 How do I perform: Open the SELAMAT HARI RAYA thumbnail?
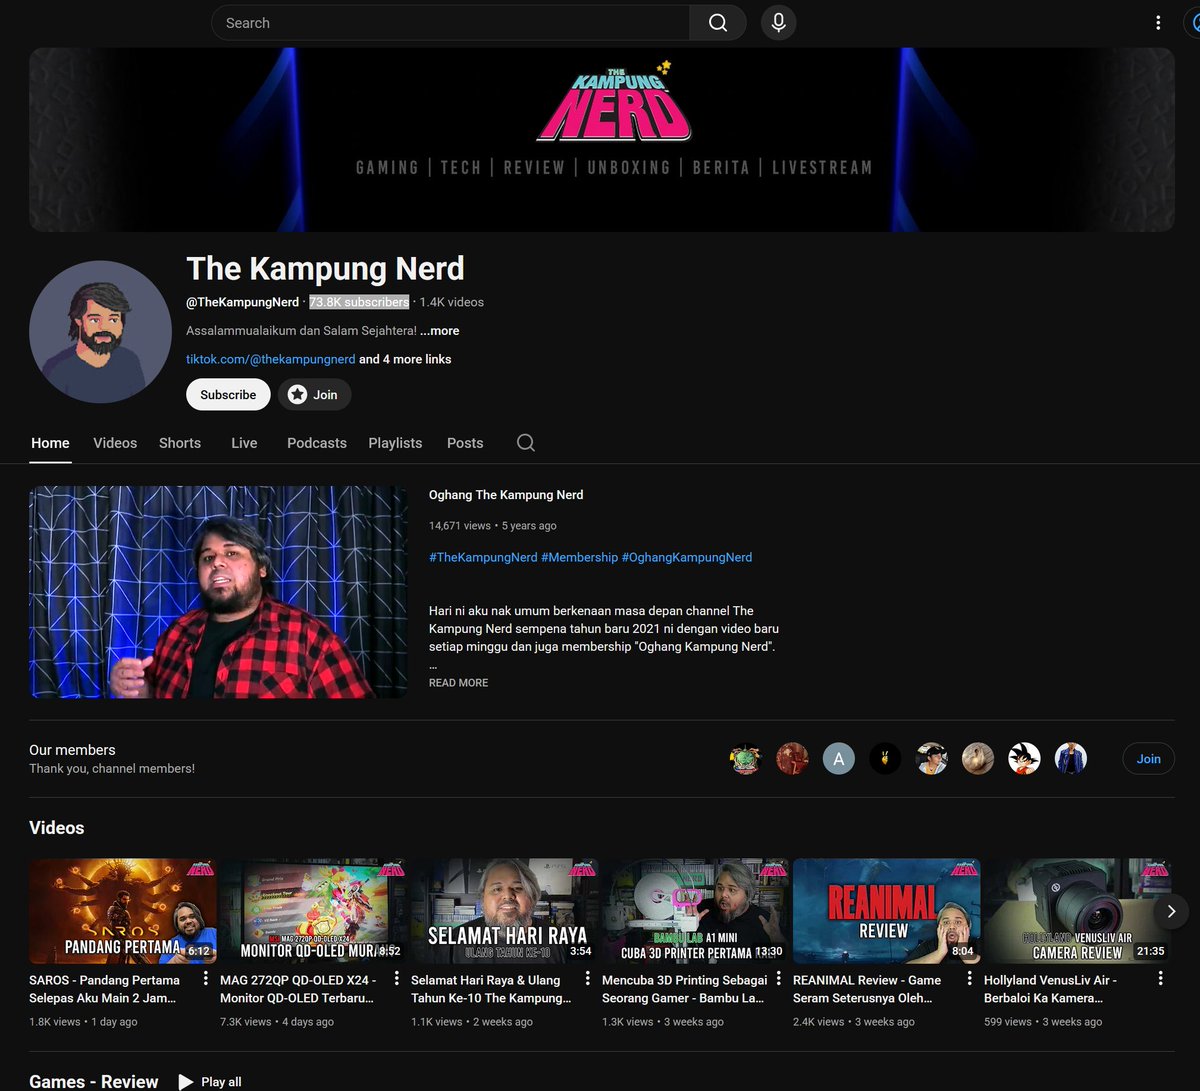(504, 911)
